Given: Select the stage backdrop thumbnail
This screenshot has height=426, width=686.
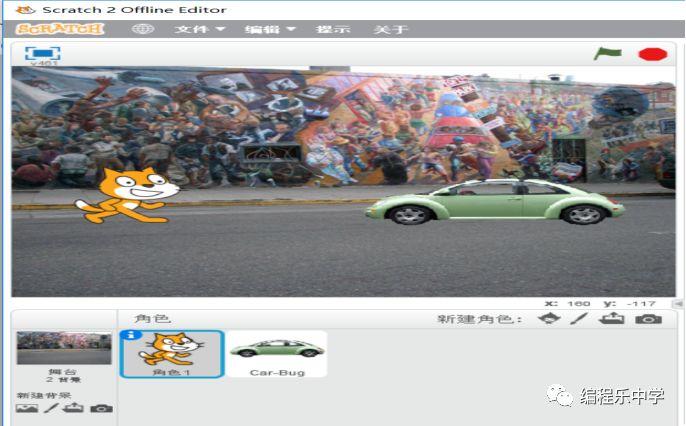Looking at the screenshot, I should click(x=64, y=348).
